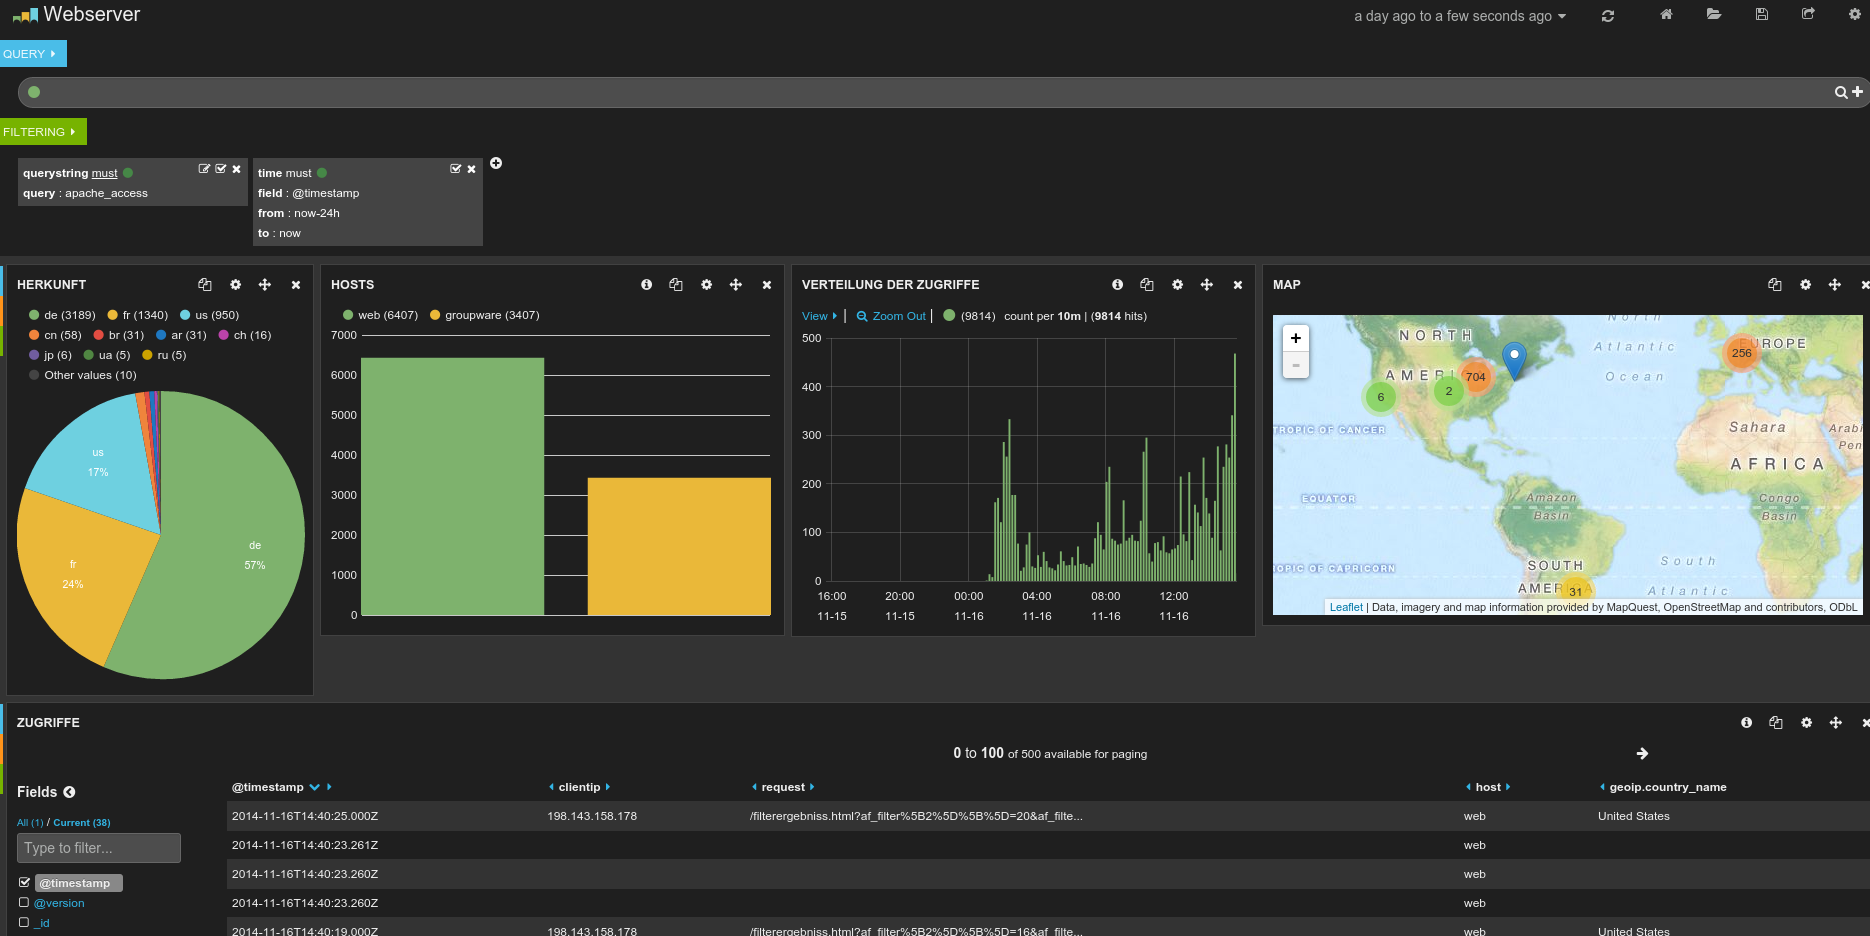This screenshot has height=936, width=1870.
Task: Open the share dashboard icon
Action: pyautogui.click(x=1808, y=14)
